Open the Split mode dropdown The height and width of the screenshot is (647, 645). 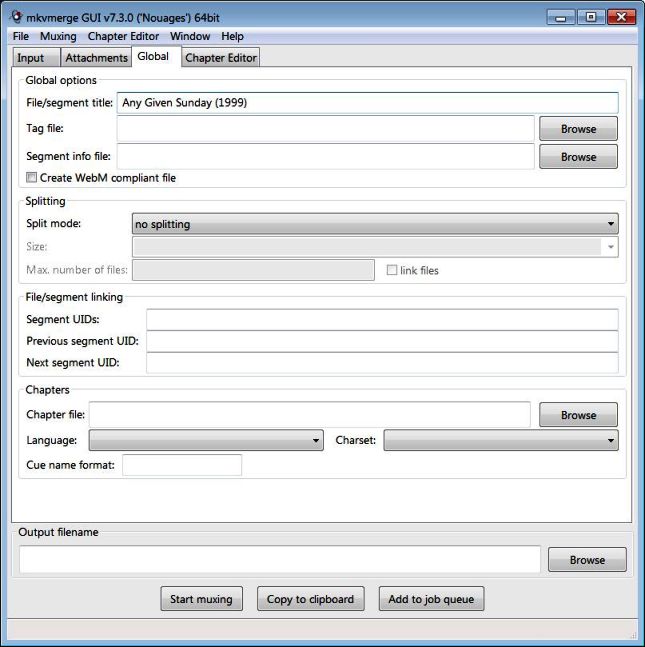point(375,224)
